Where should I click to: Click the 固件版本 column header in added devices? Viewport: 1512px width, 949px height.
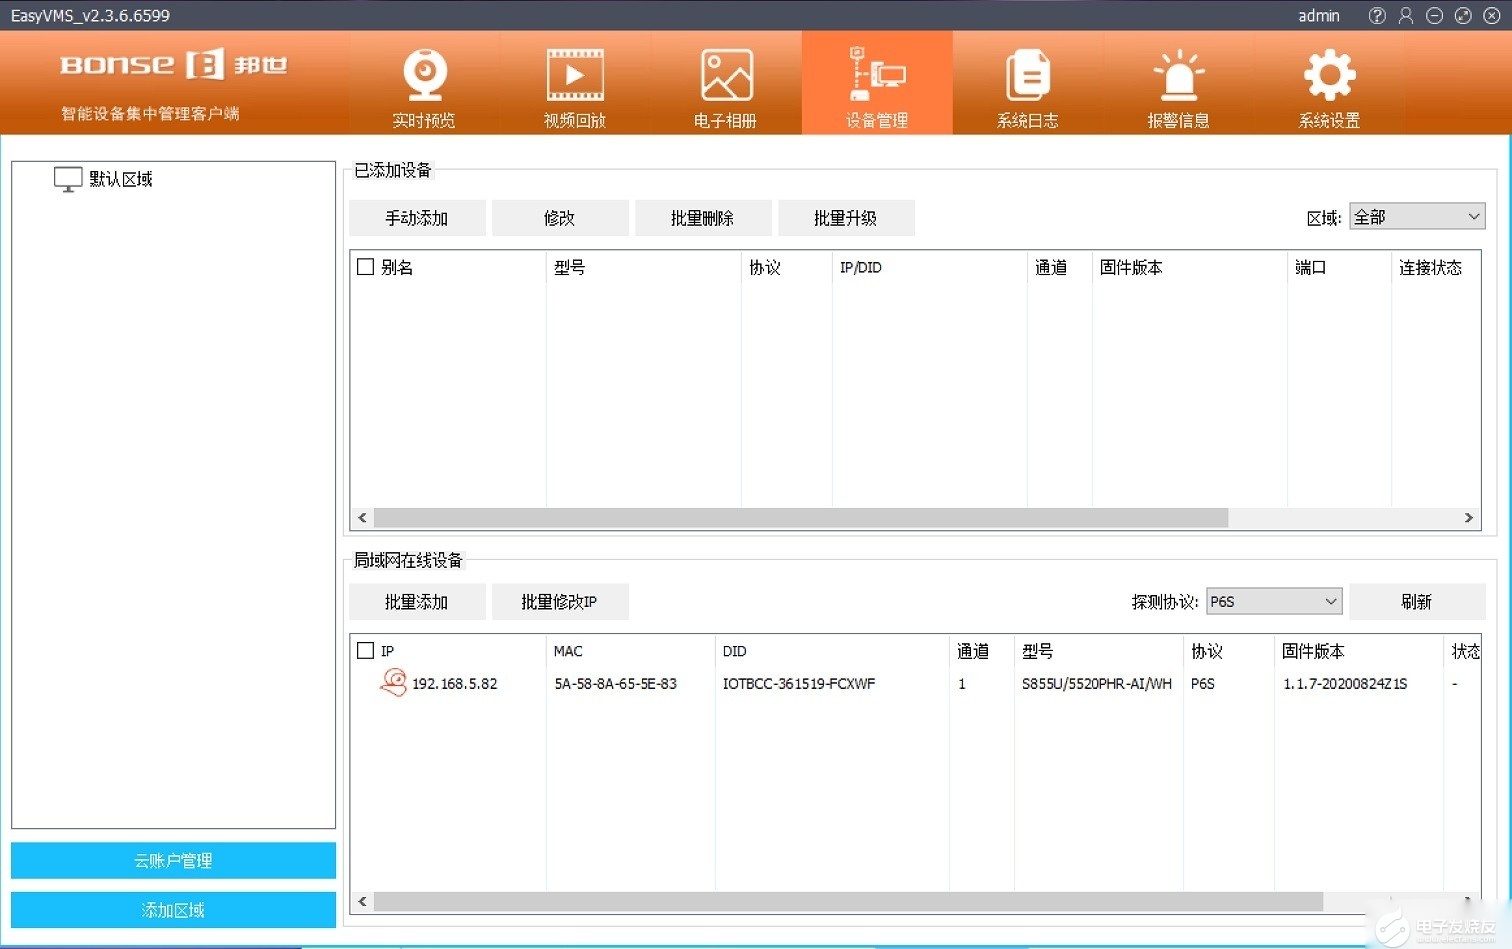pyautogui.click(x=1131, y=267)
